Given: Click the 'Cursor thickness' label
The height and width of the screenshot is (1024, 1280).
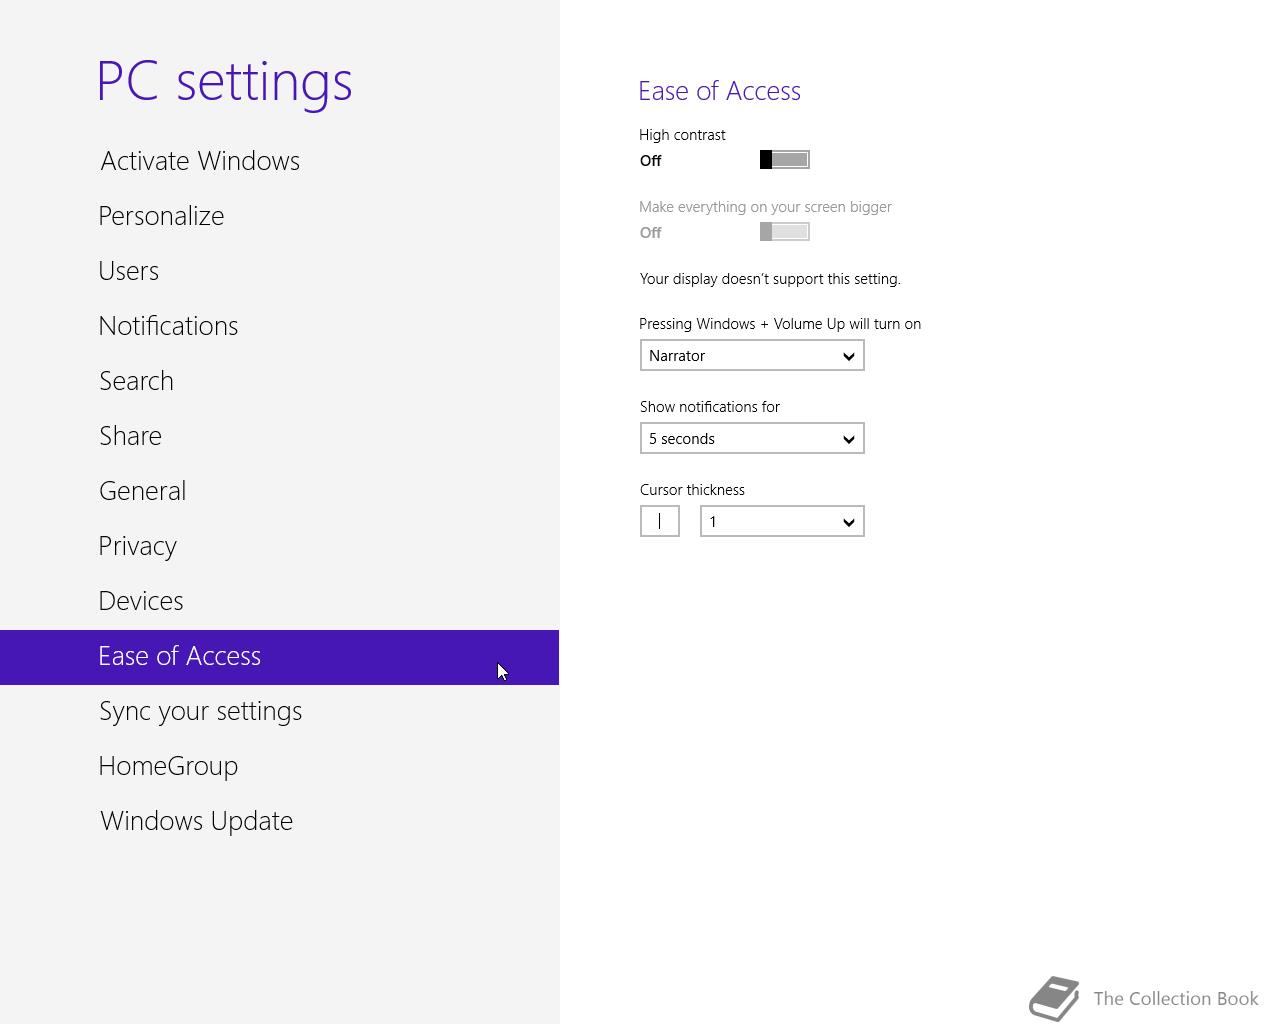Looking at the screenshot, I should point(692,490).
